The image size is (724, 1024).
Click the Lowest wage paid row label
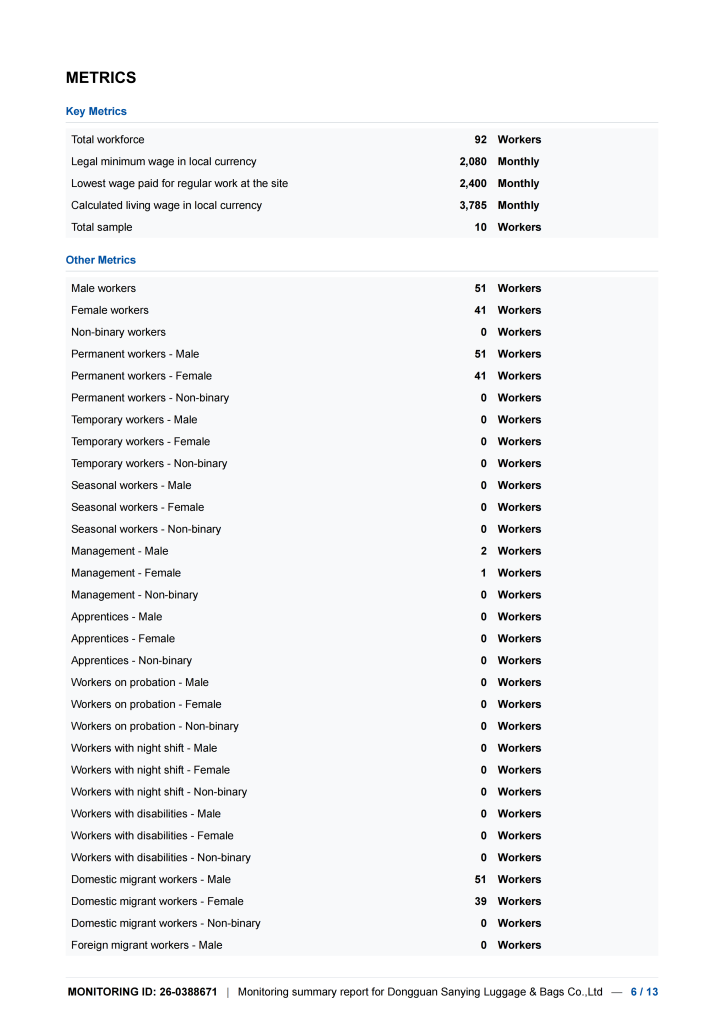[180, 184]
